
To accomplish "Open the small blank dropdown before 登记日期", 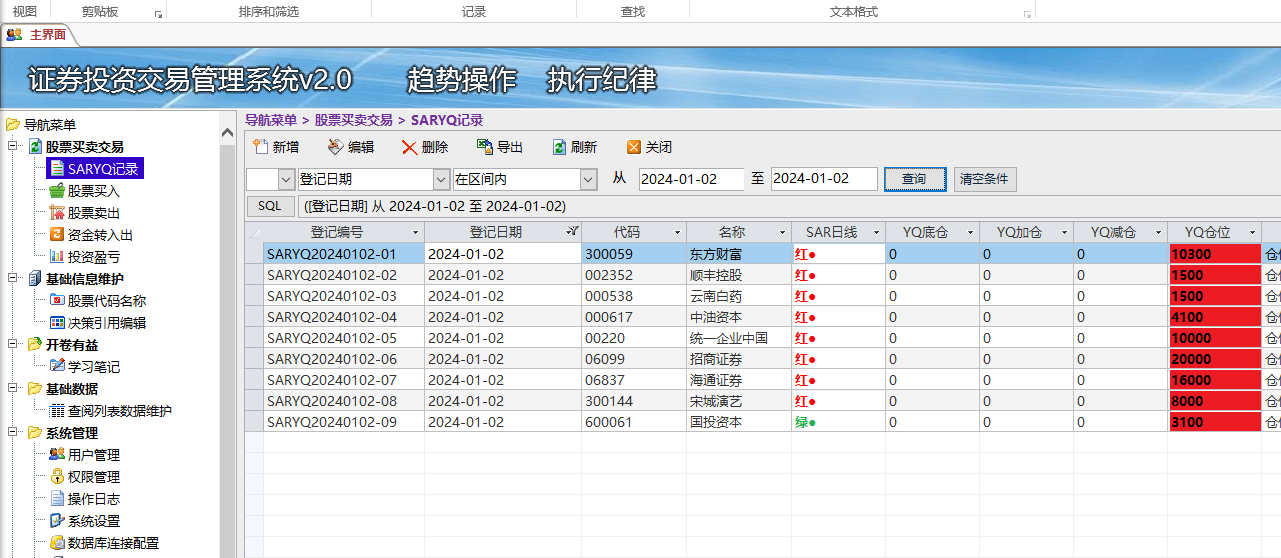I will click(x=285, y=179).
